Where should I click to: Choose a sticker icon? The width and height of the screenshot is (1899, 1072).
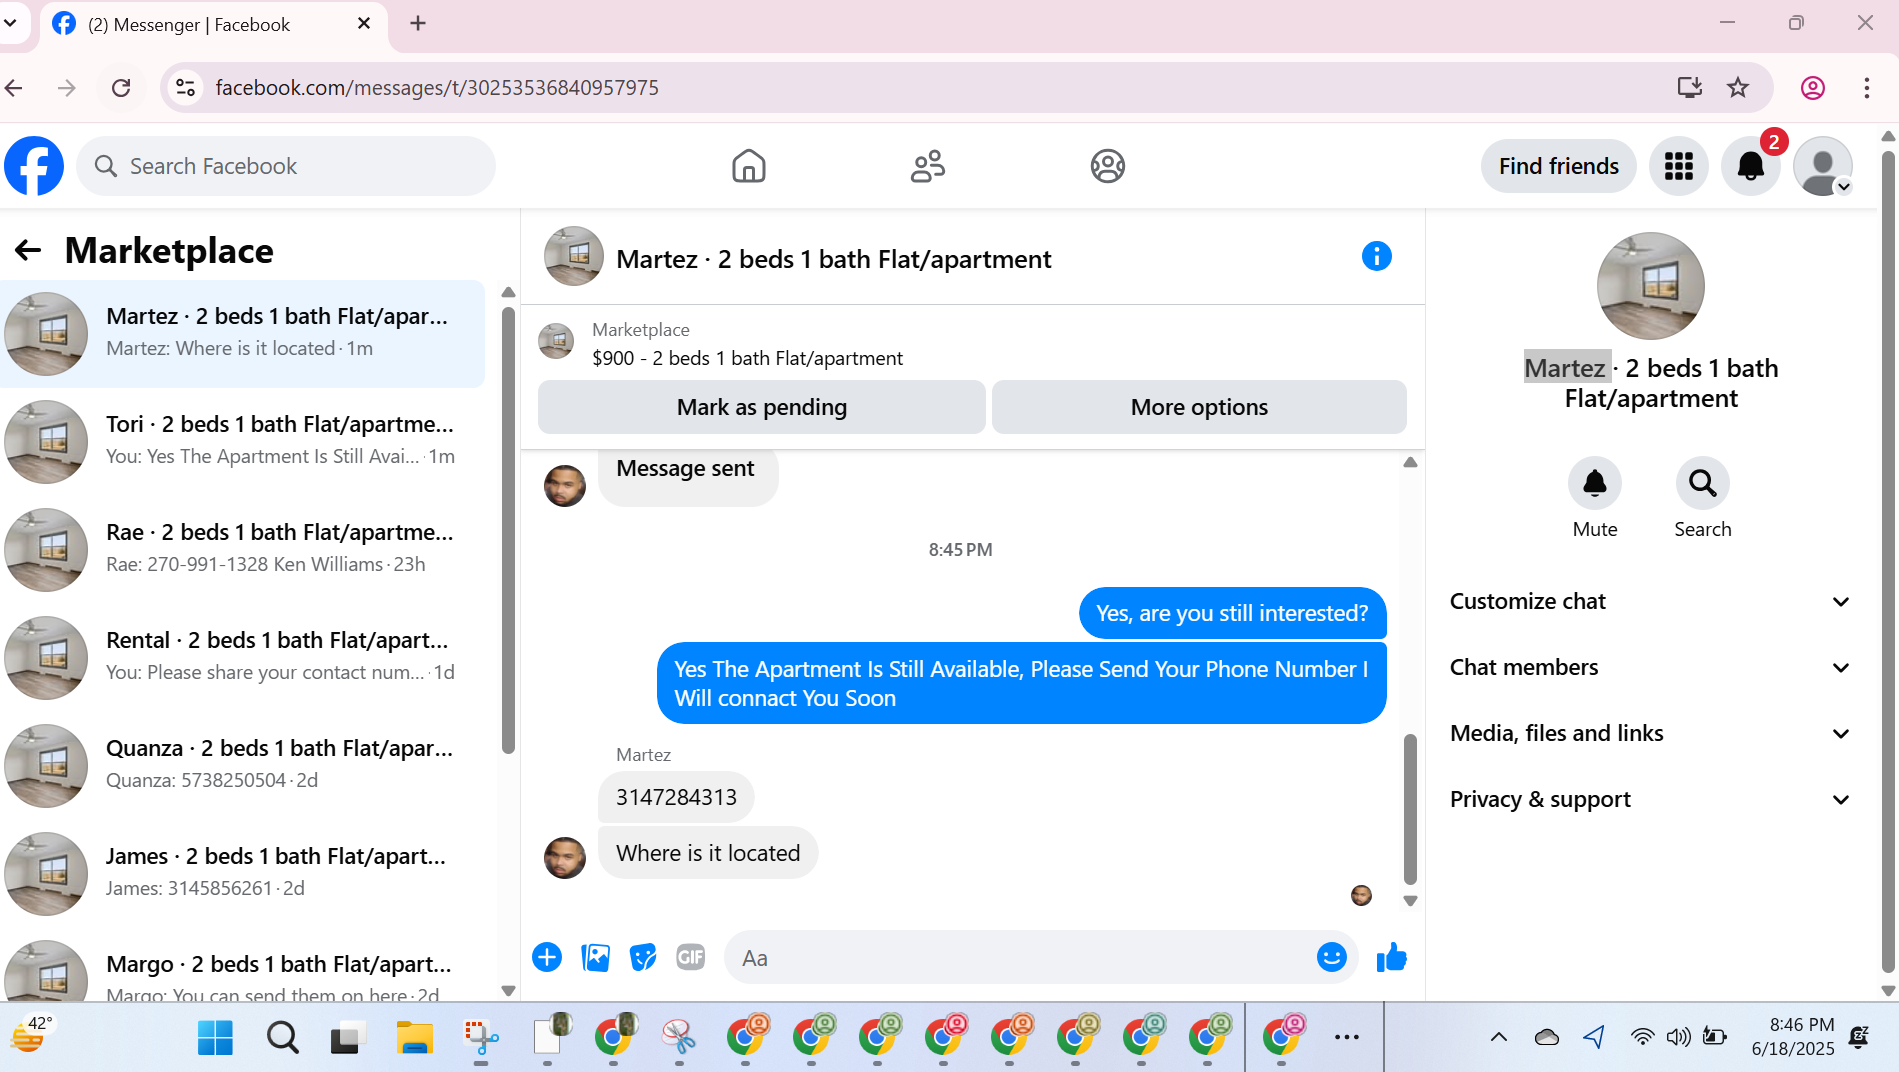[643, 958]
